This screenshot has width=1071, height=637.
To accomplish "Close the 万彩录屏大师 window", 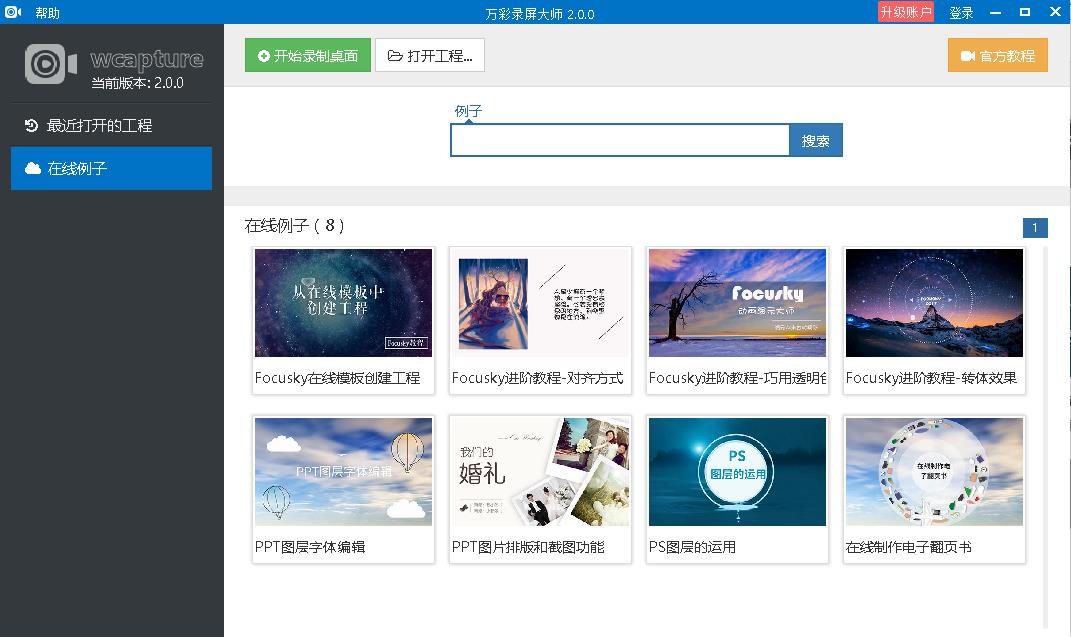I will [1055, 12].
